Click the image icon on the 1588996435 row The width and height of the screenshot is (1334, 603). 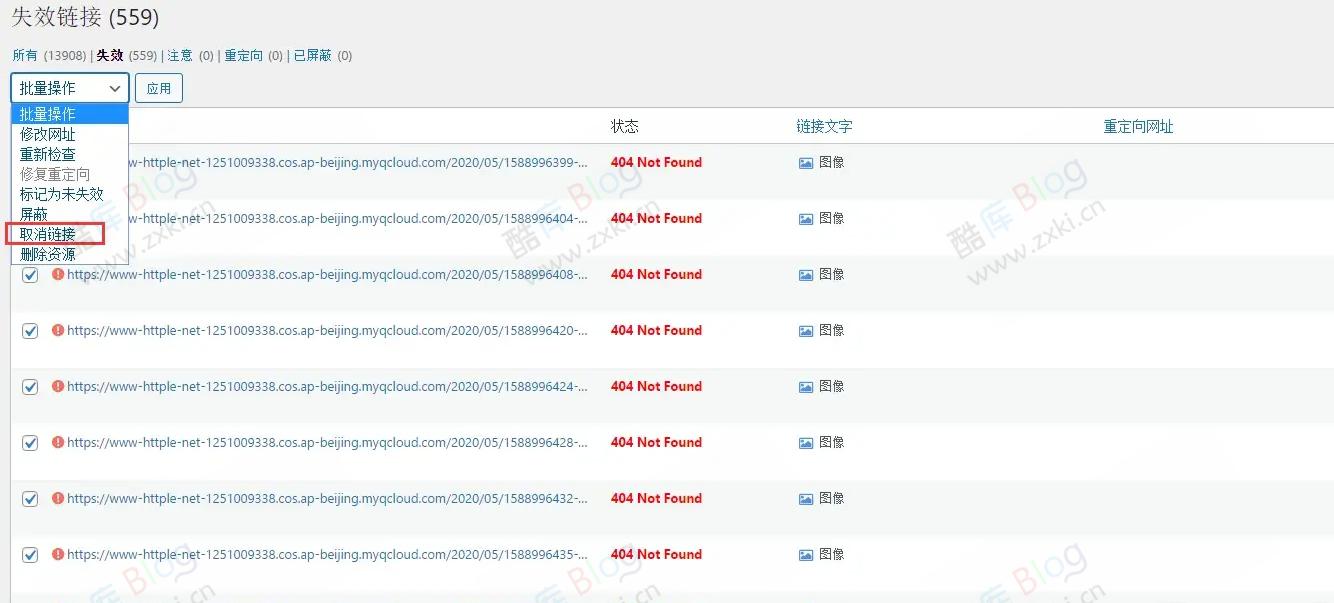click(x=805, y=554)
